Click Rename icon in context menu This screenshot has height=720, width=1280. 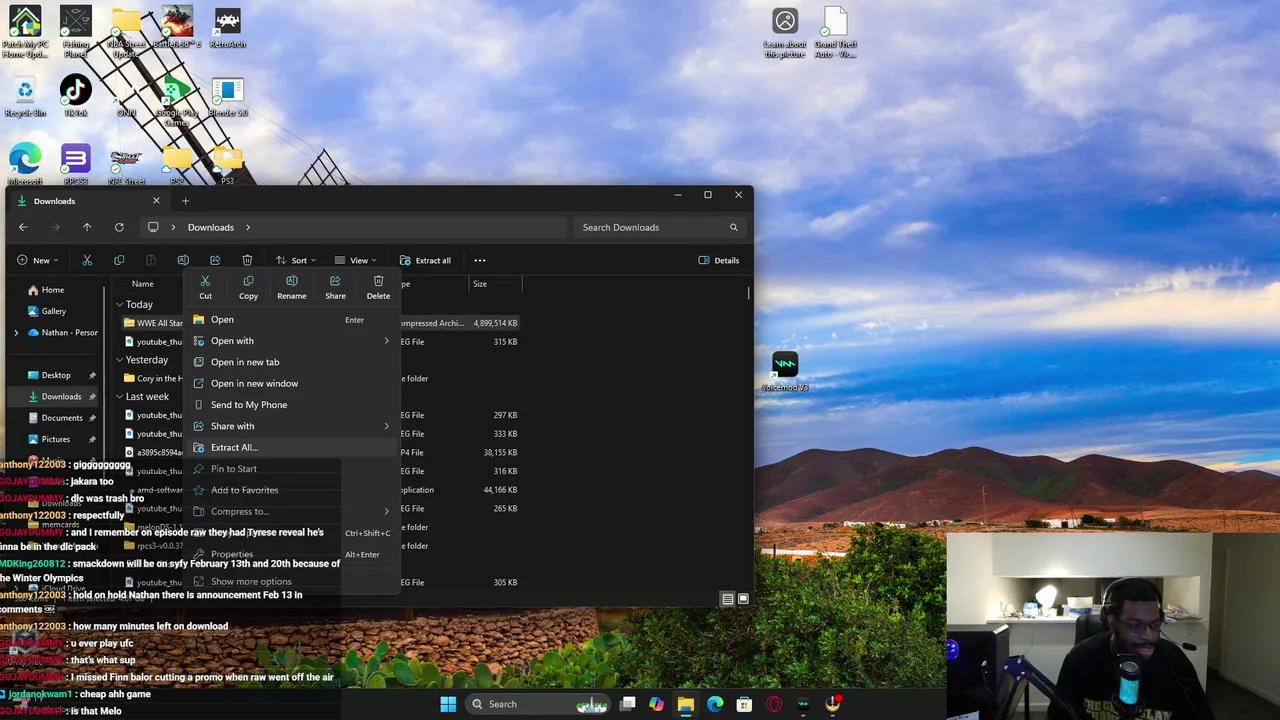point(291,287)
